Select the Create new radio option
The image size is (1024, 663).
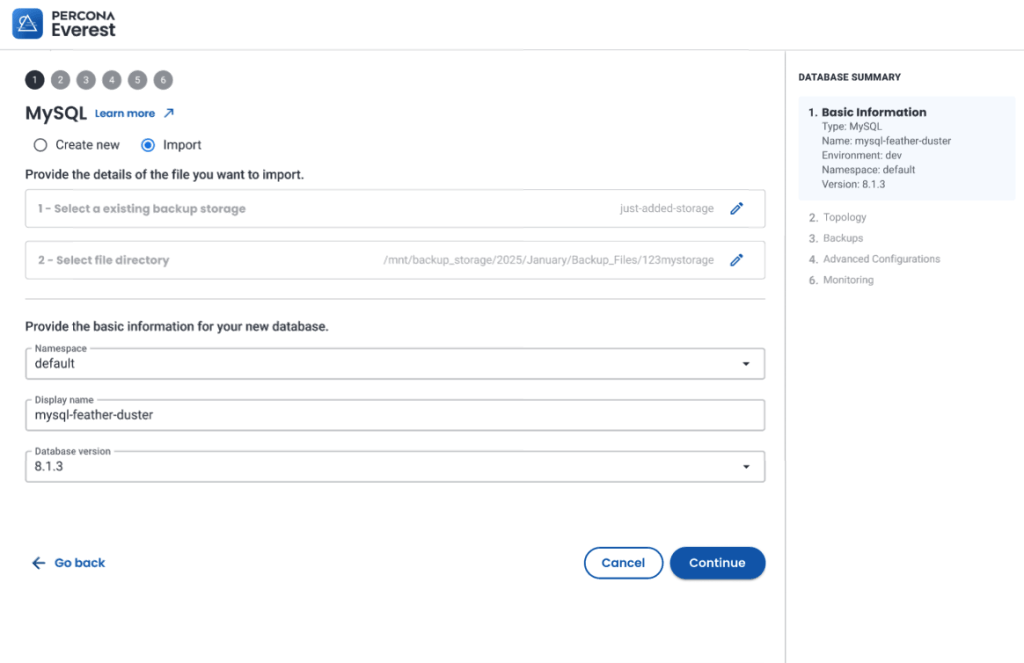pyautogui.click(x=41, y=145)
